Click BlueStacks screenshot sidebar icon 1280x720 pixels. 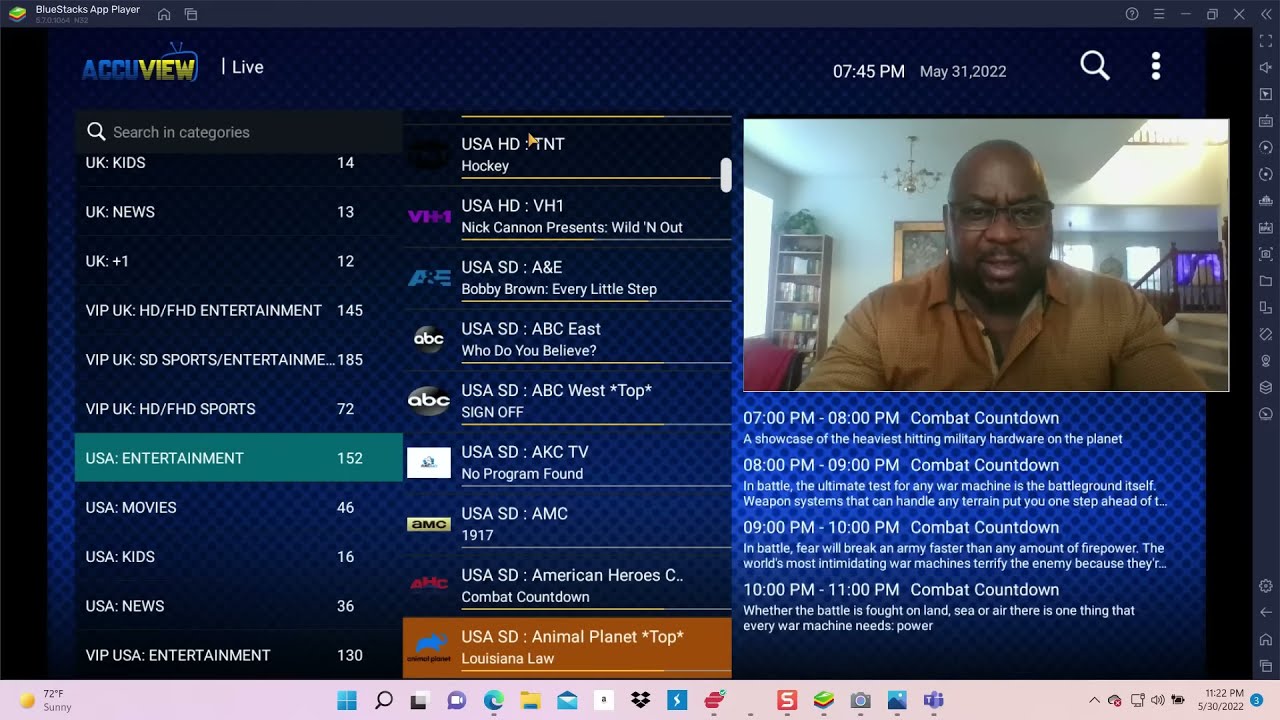(1266, 254)
